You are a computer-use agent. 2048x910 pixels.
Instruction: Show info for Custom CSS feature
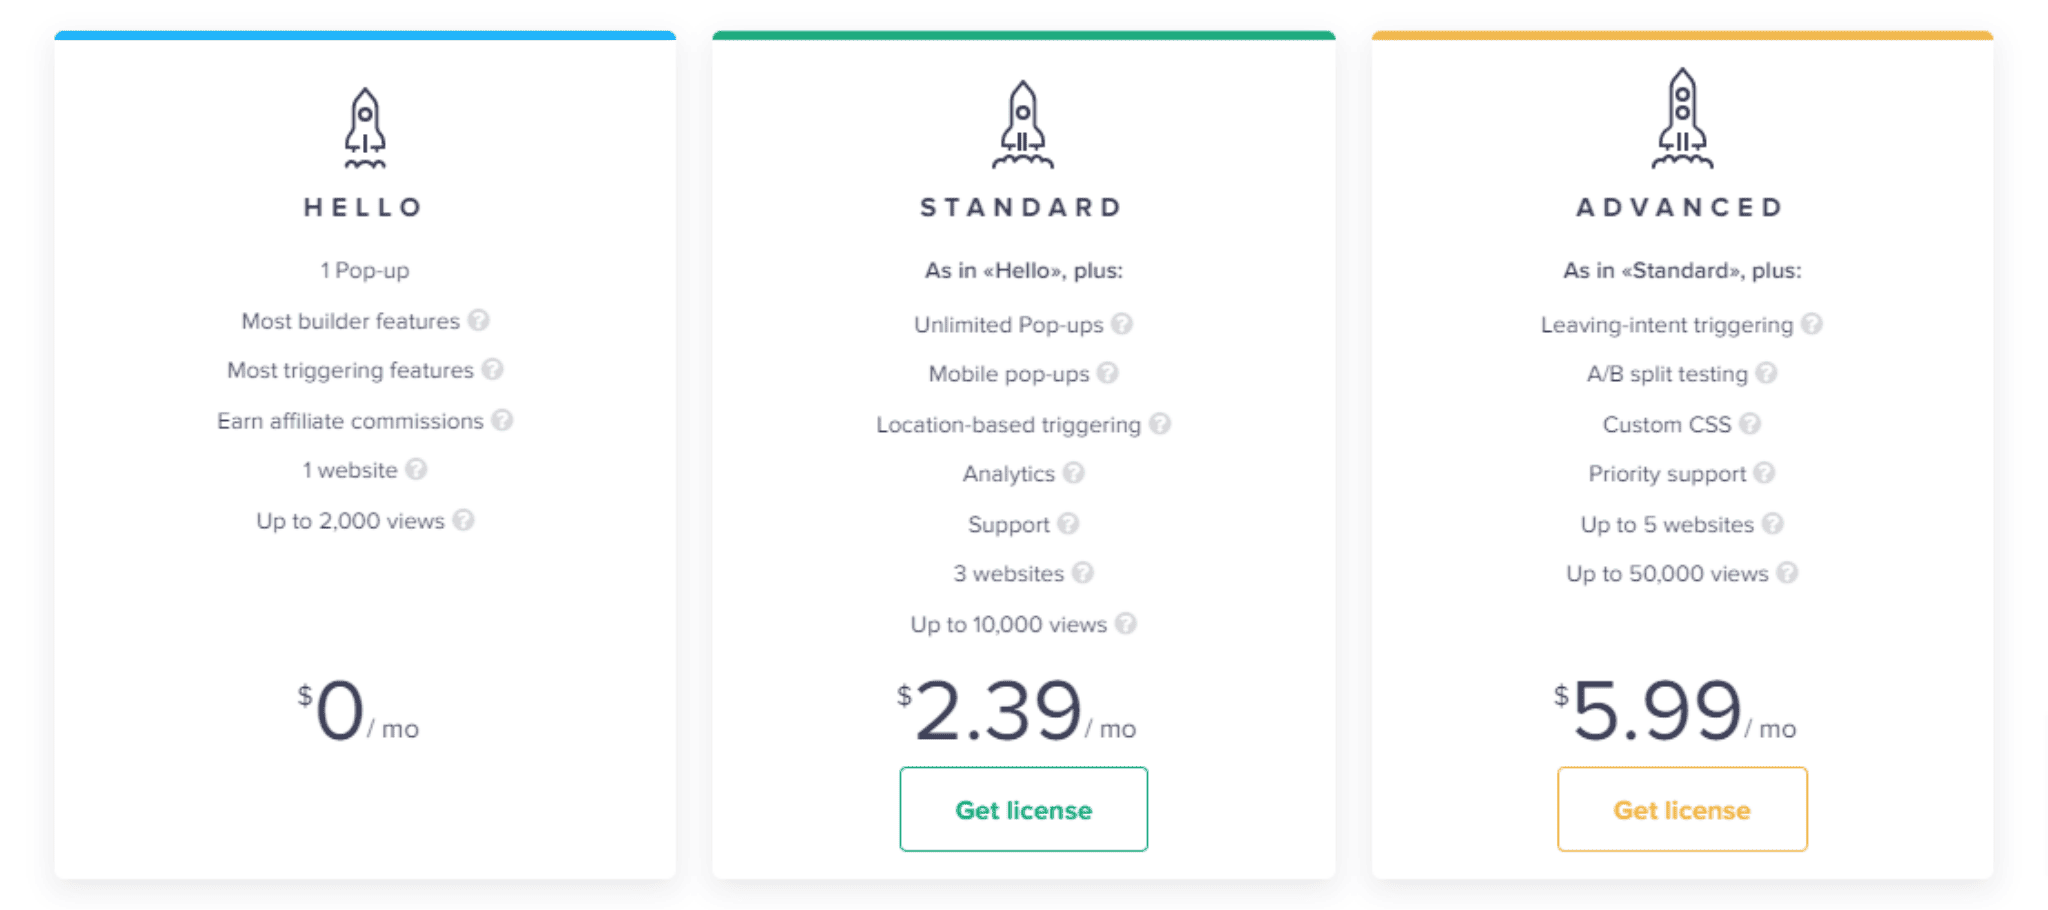coord(1749,424)
